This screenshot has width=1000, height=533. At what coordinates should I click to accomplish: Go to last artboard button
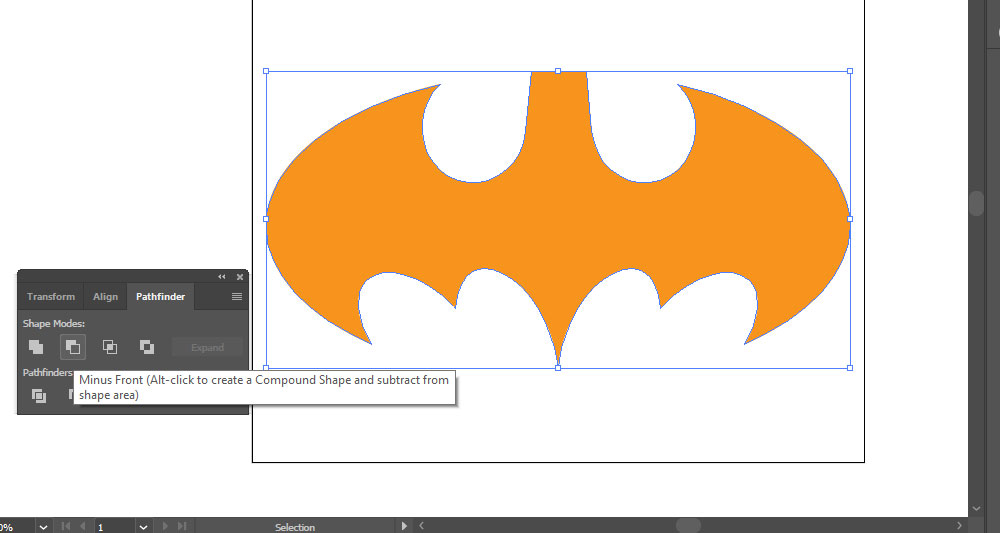click(182, 527)
